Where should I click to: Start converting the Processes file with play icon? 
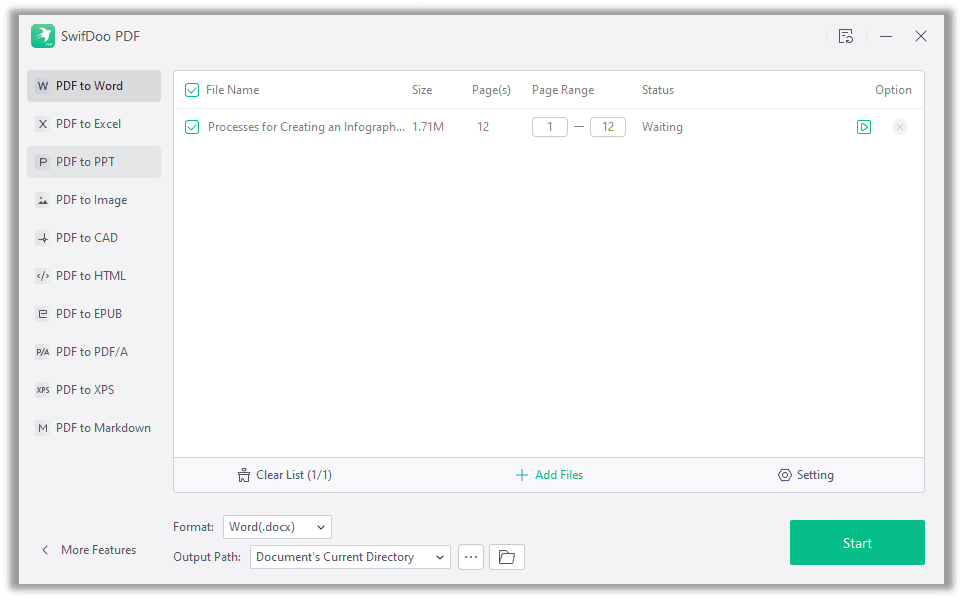pyautogui.click(x=864, y=127)
